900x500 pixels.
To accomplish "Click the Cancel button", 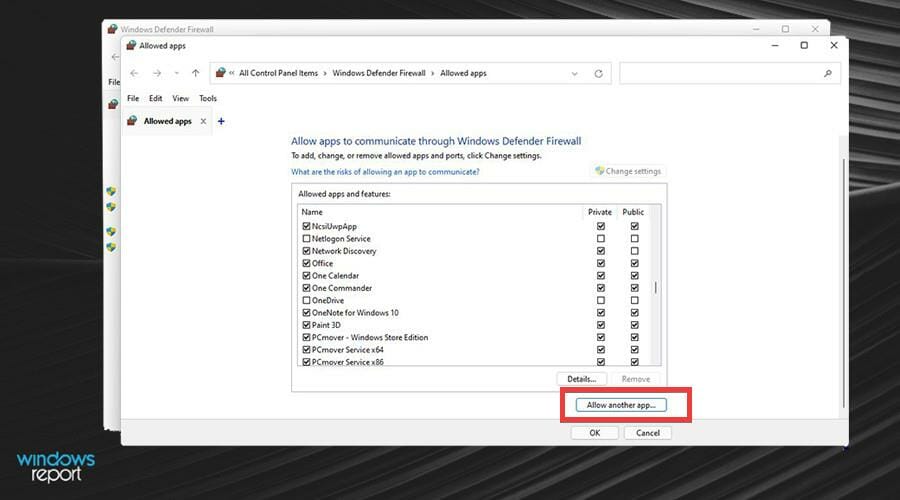I will click(x=647, y=433).
